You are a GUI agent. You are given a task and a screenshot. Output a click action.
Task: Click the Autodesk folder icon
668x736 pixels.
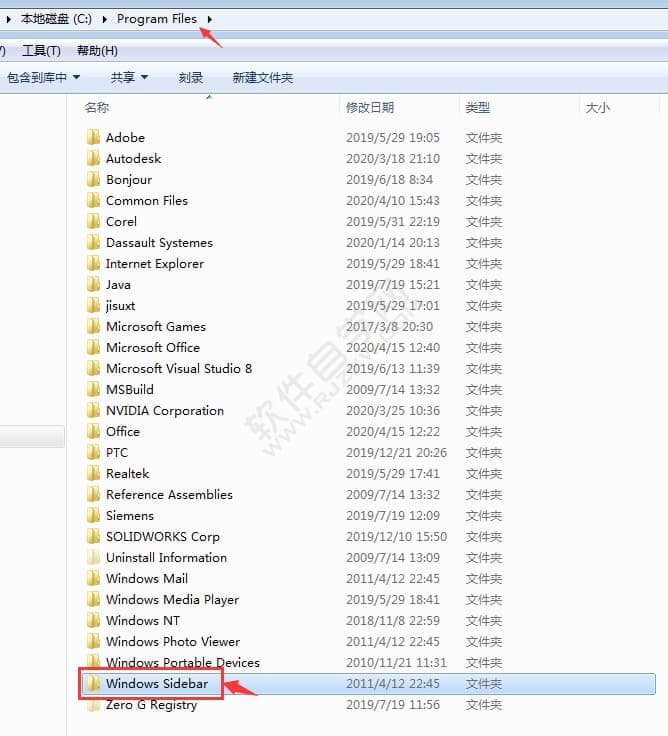93,158
